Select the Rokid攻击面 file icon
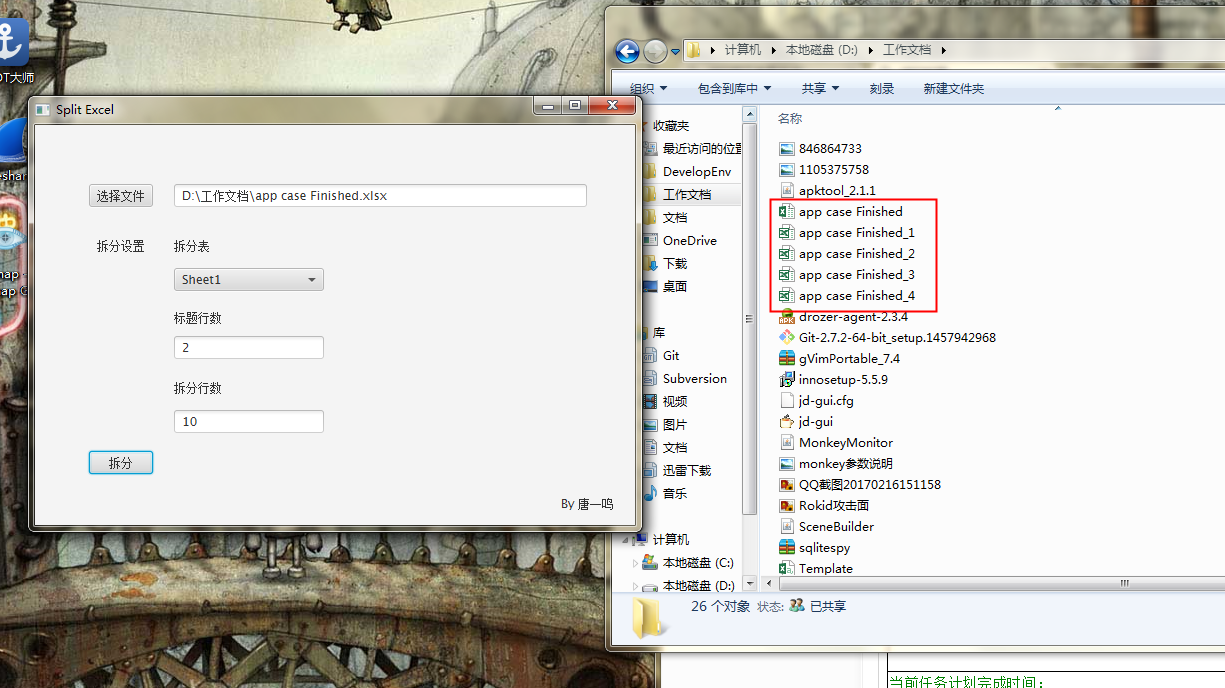Screen dimensions: 1225x688 (787, 506)
